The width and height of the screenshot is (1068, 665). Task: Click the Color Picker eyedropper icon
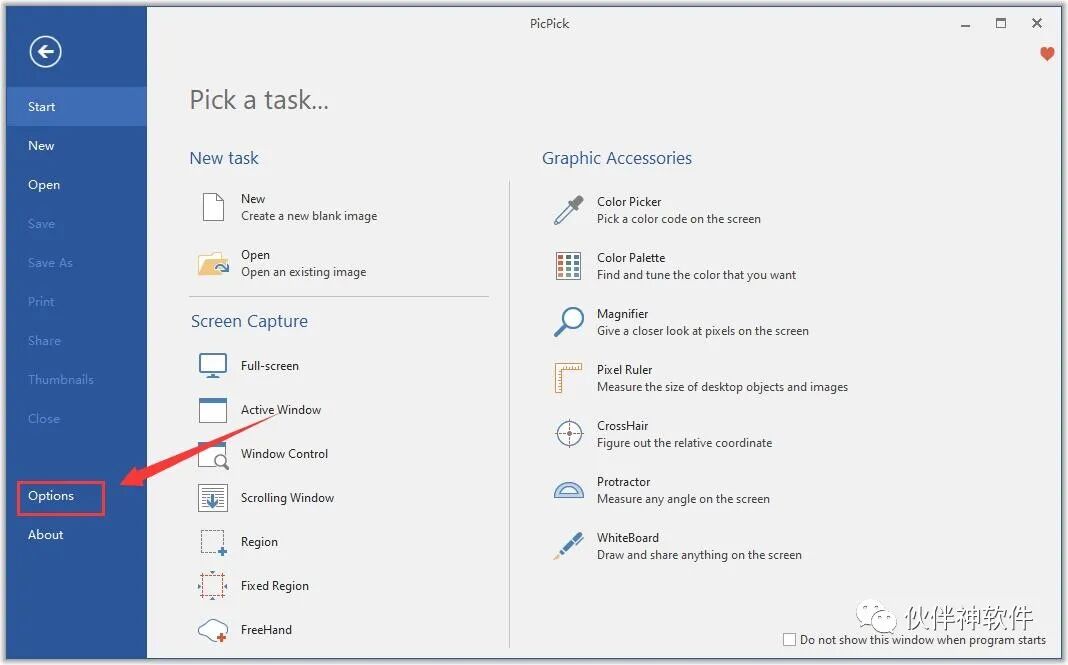point(569,211)
